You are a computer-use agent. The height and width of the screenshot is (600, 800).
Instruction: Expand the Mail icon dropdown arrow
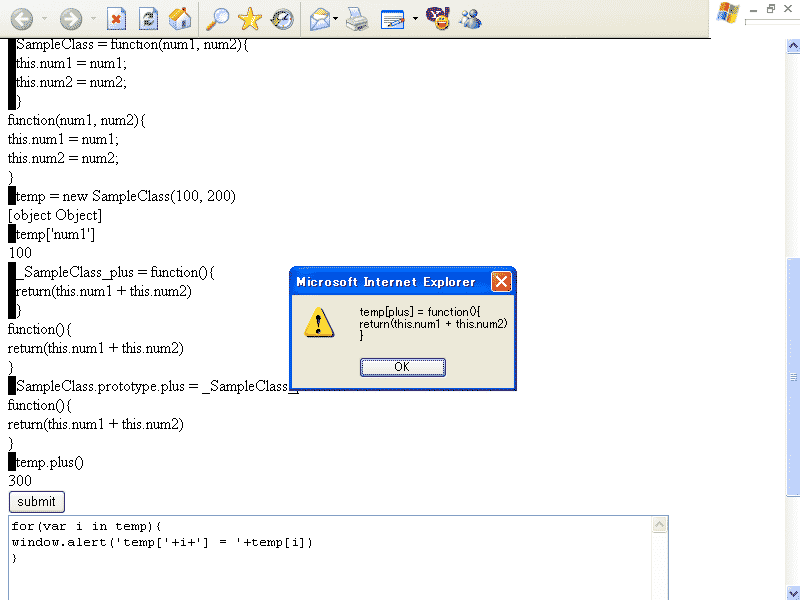point(335,19)
